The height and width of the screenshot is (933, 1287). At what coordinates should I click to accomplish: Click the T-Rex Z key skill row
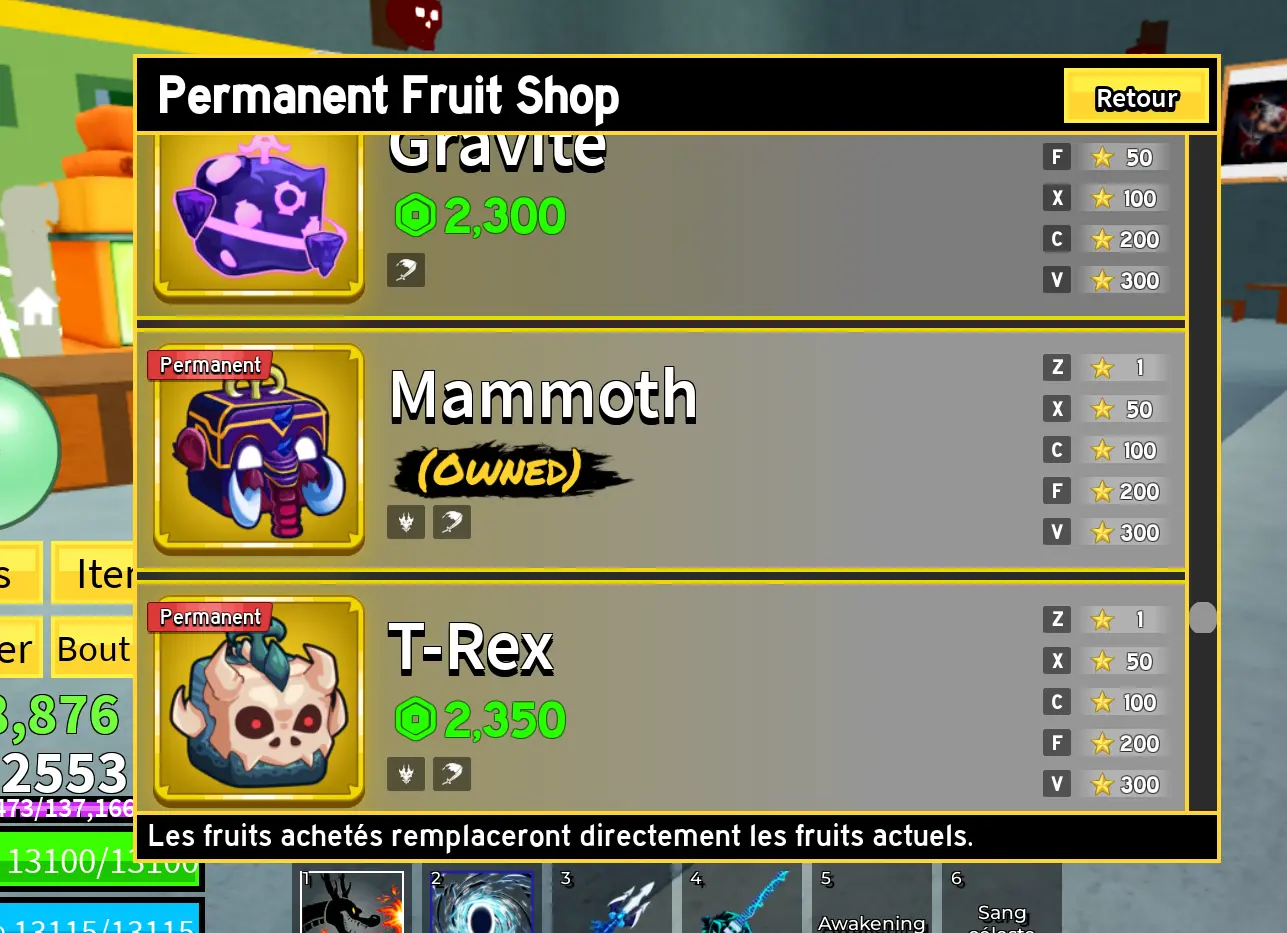1105,619
